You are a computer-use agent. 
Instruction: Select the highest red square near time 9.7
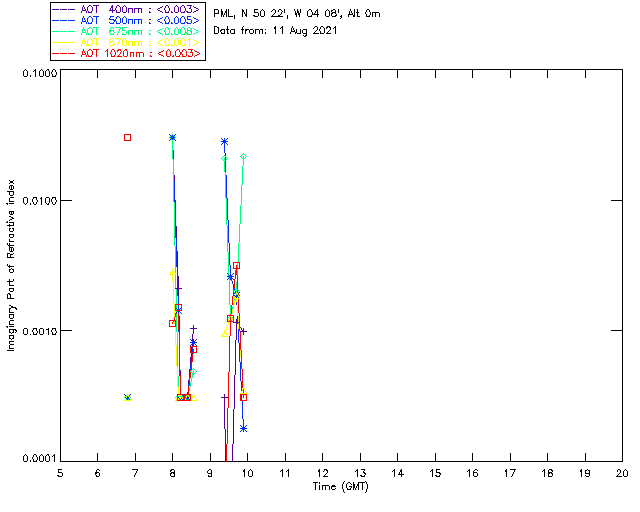pos(236,265)
